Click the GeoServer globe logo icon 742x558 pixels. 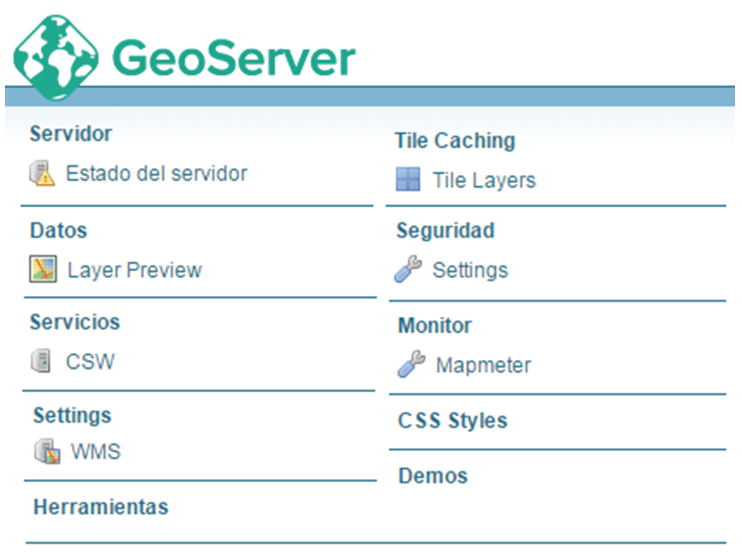(x=56, y=57)
